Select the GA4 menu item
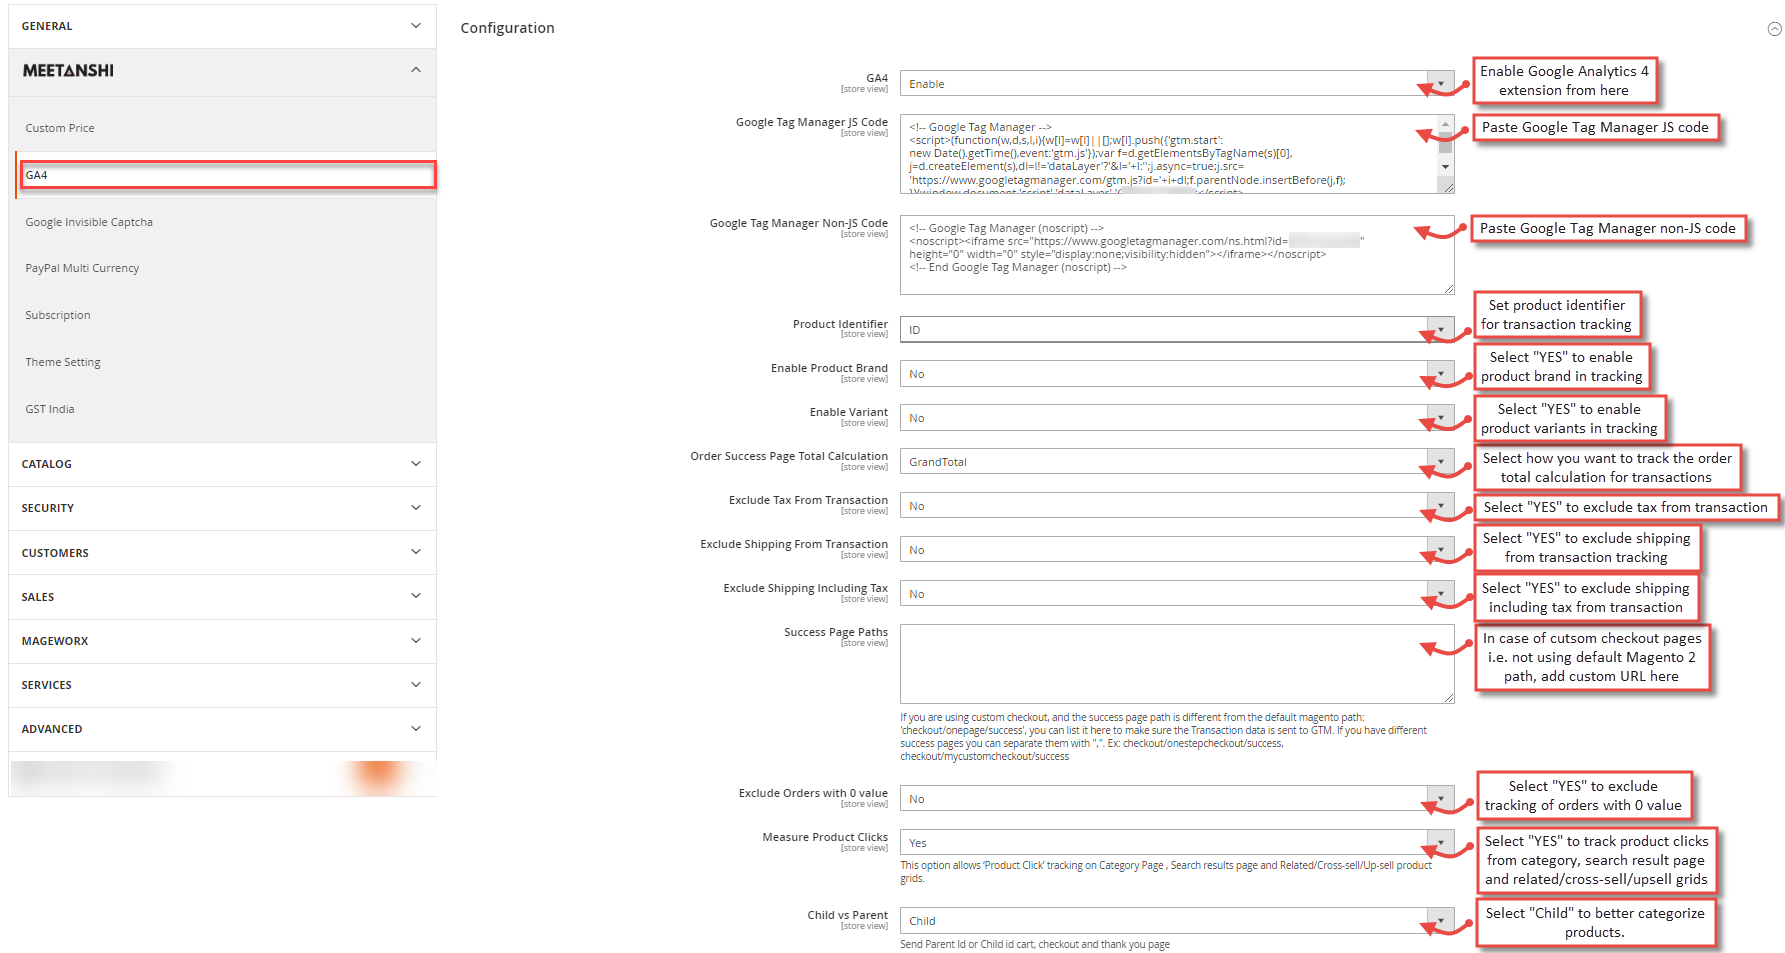This screenshot has width=1785, height=953. coord(228,175)
